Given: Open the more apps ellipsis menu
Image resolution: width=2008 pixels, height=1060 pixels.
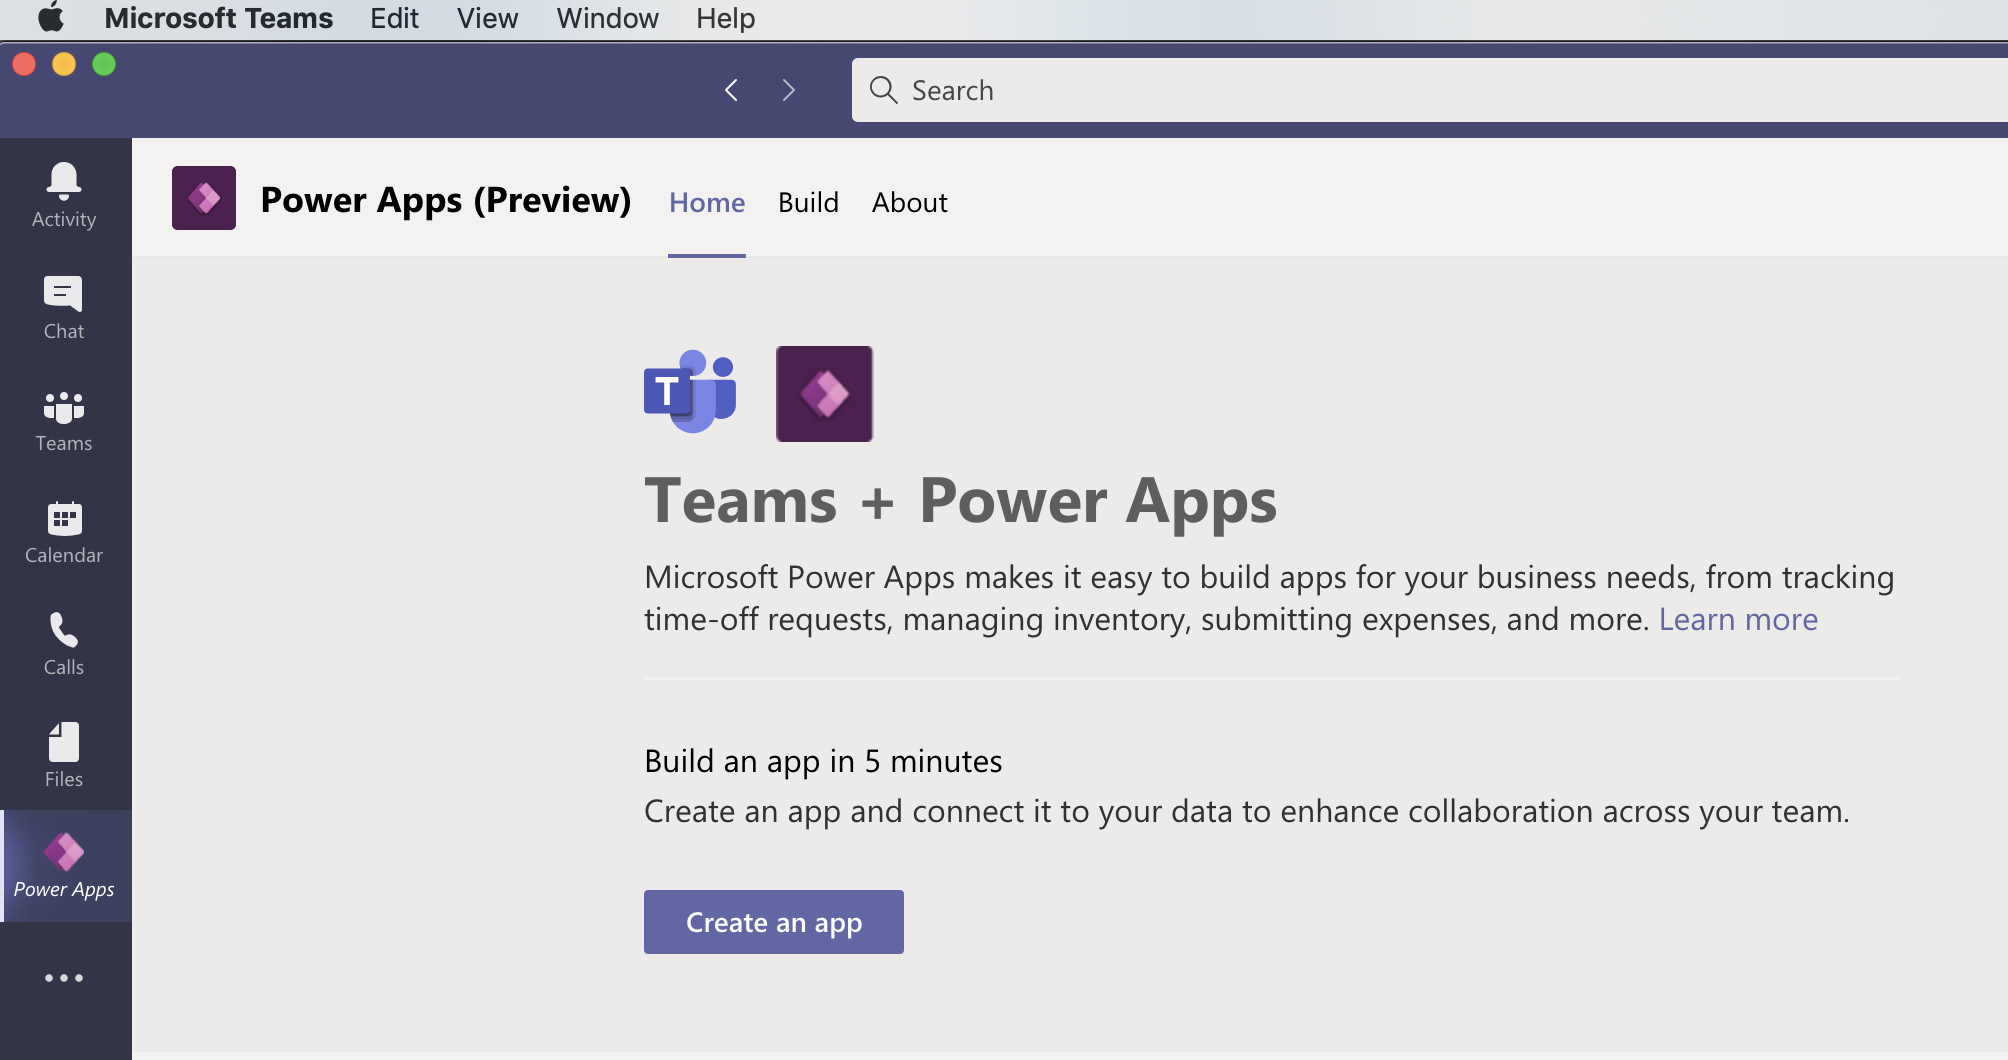Looking at the screenshot, I should [x=64, y=978].
